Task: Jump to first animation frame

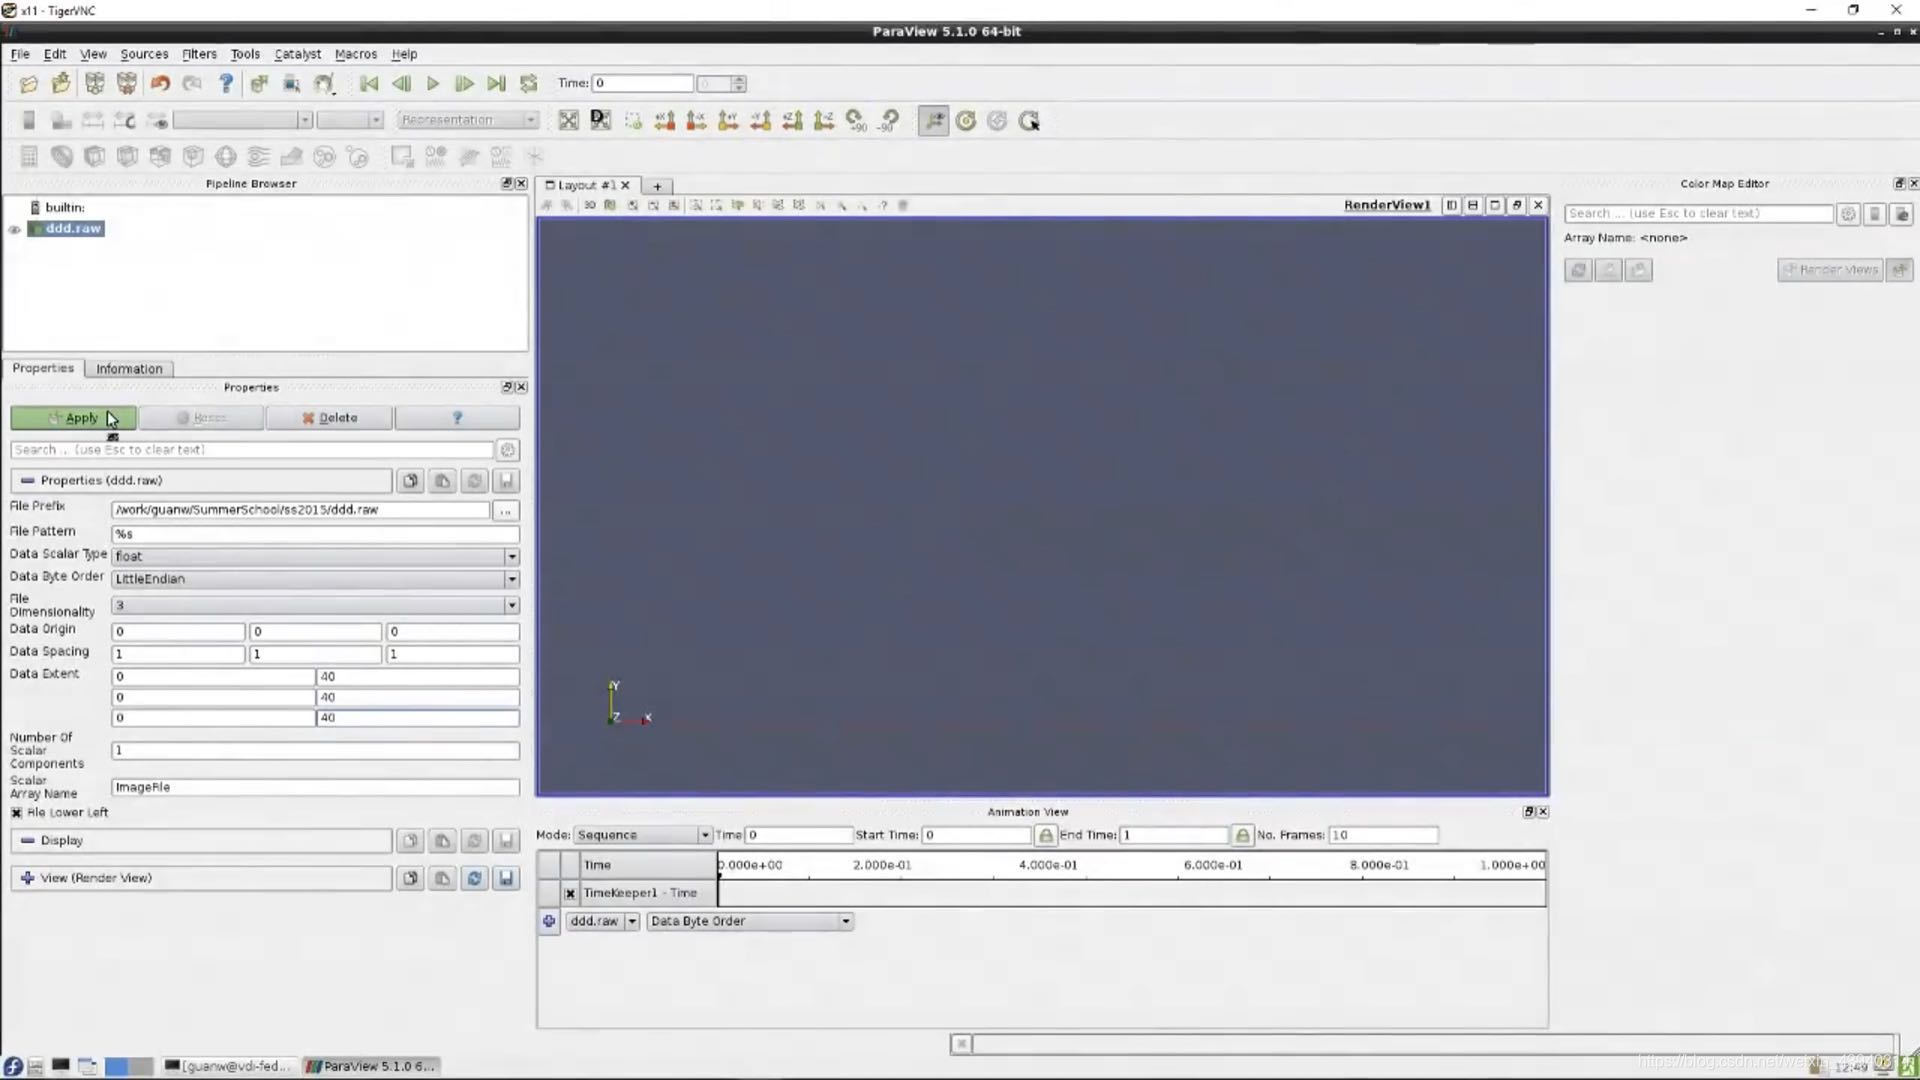Action: pyautogui.click(x=369, y=84)
